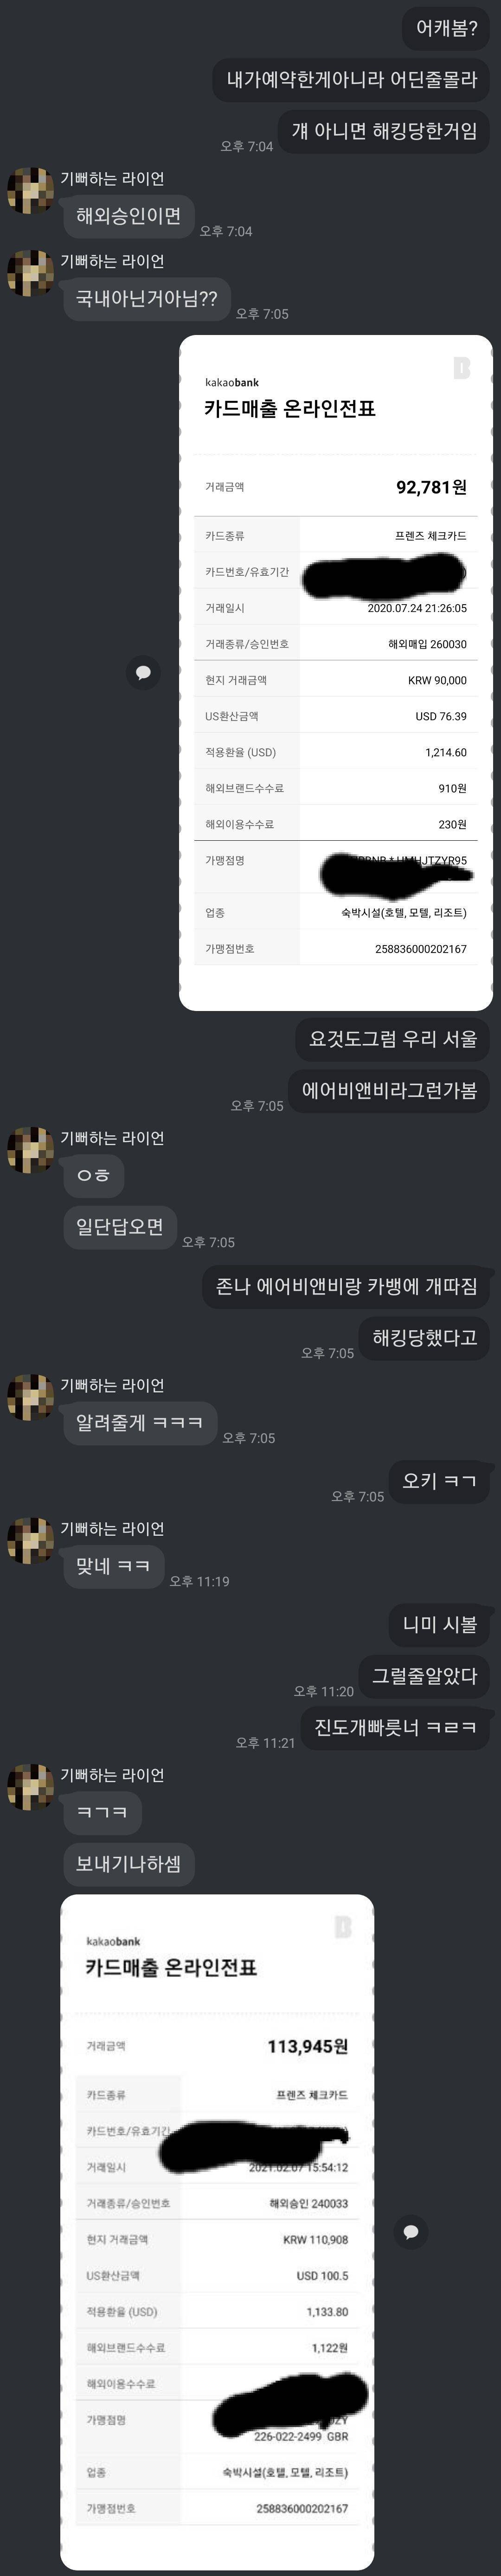The width and height of the screenshot is (501, 2576).
Task: Select the 일단답오면 message bubble
Action: click(120, 1227)
